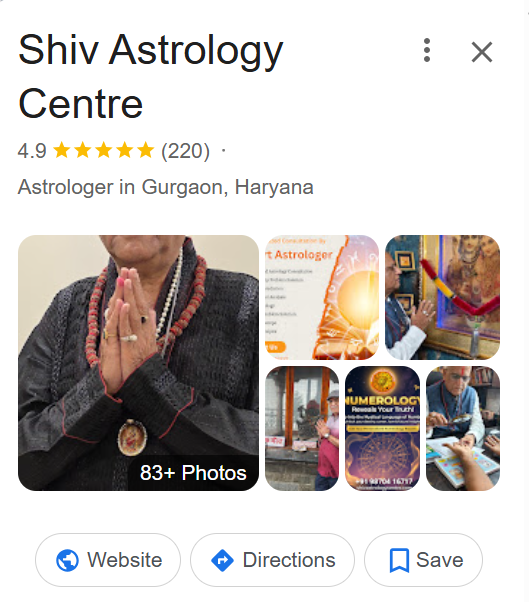Get Directions to the astrology centre
Viewport: 529px width, 602px height.
tap(272, 560)
